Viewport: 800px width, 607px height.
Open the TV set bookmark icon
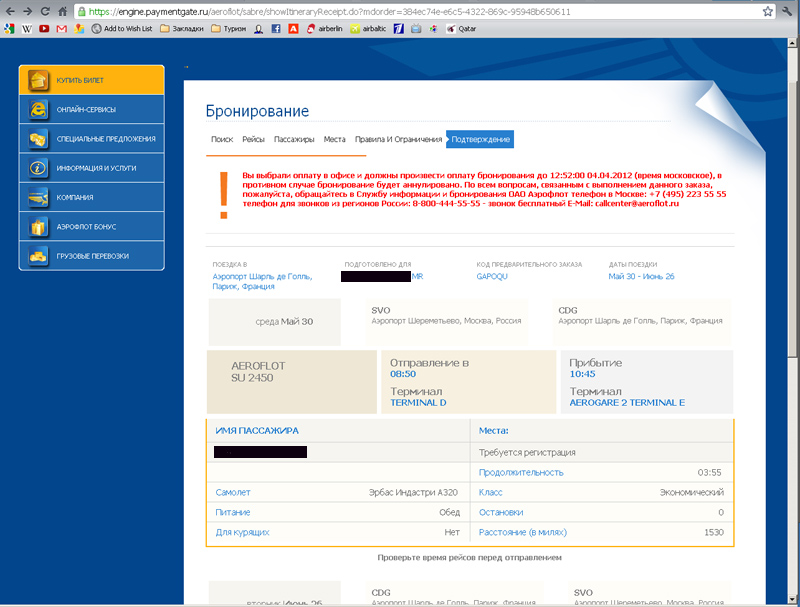416,29
